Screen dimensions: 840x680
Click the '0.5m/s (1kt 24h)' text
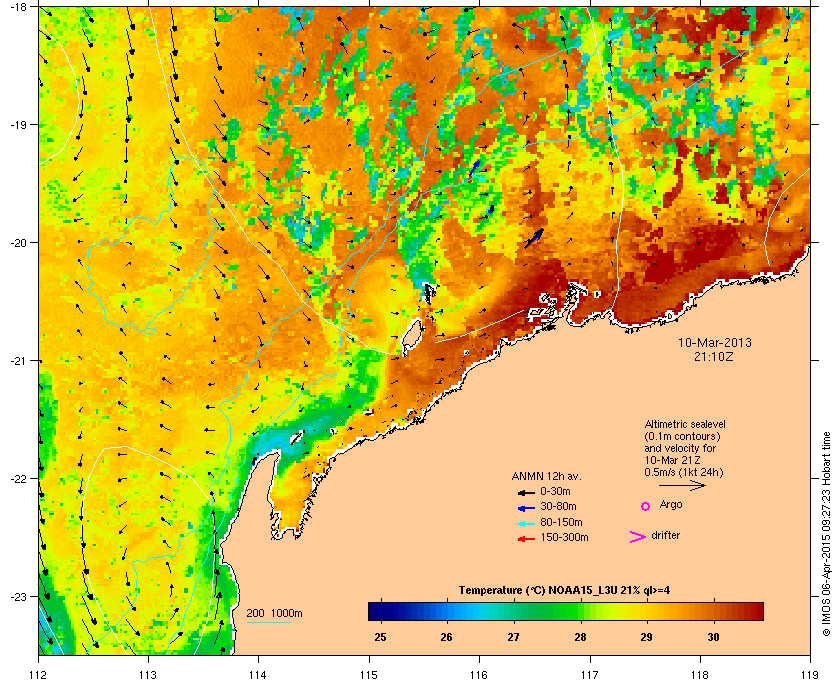tap(684, 473)
